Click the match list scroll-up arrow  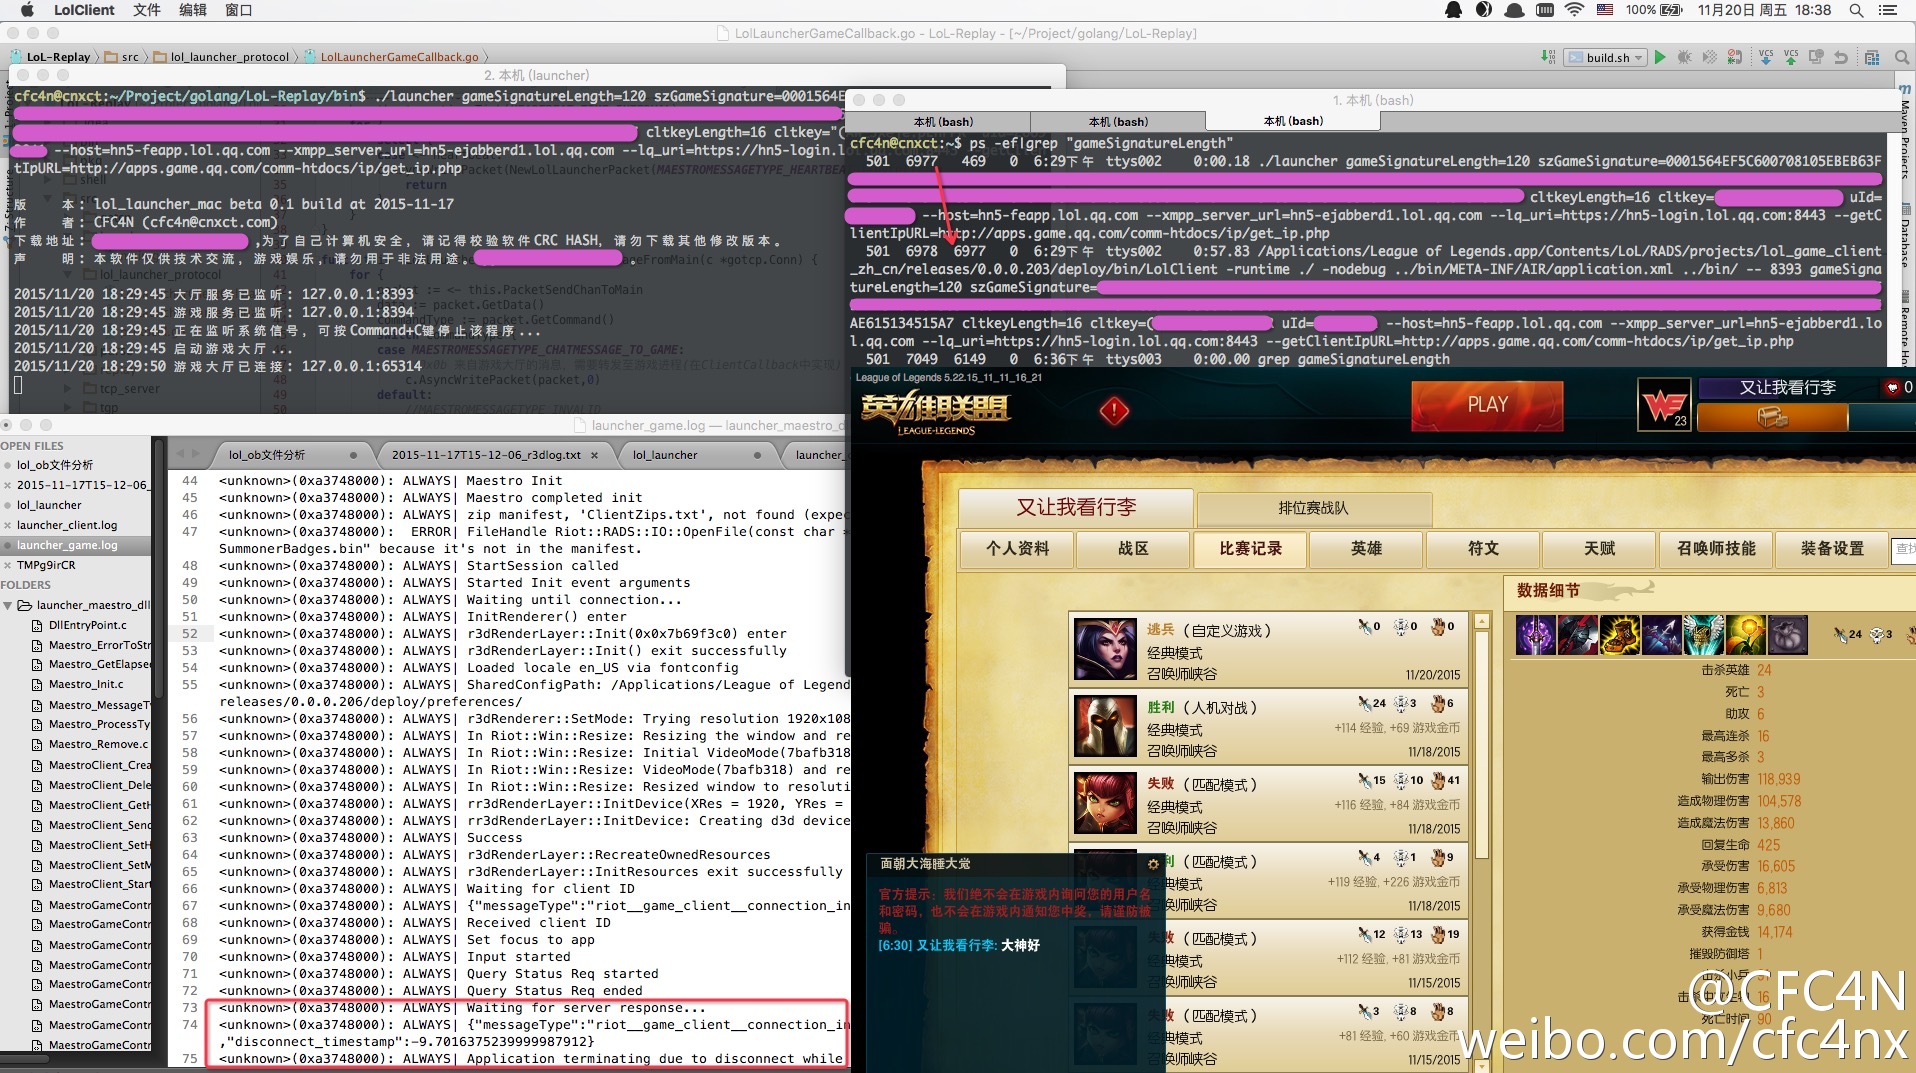pyautogui.click(x=1482, y=621)
